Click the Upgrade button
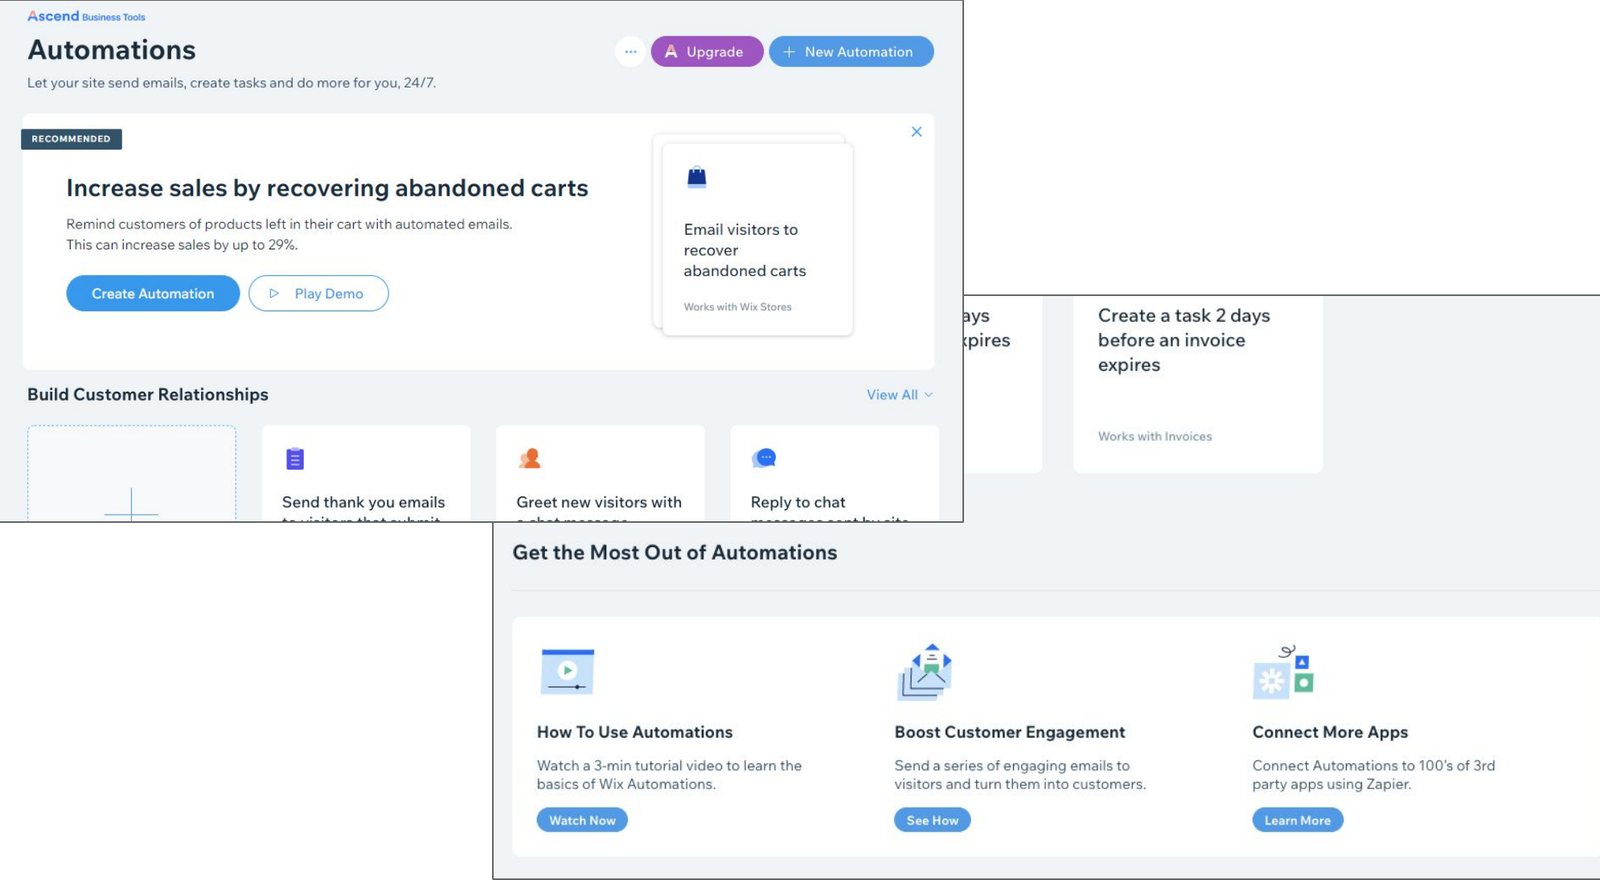1600x880 pixels. (707, 51)
